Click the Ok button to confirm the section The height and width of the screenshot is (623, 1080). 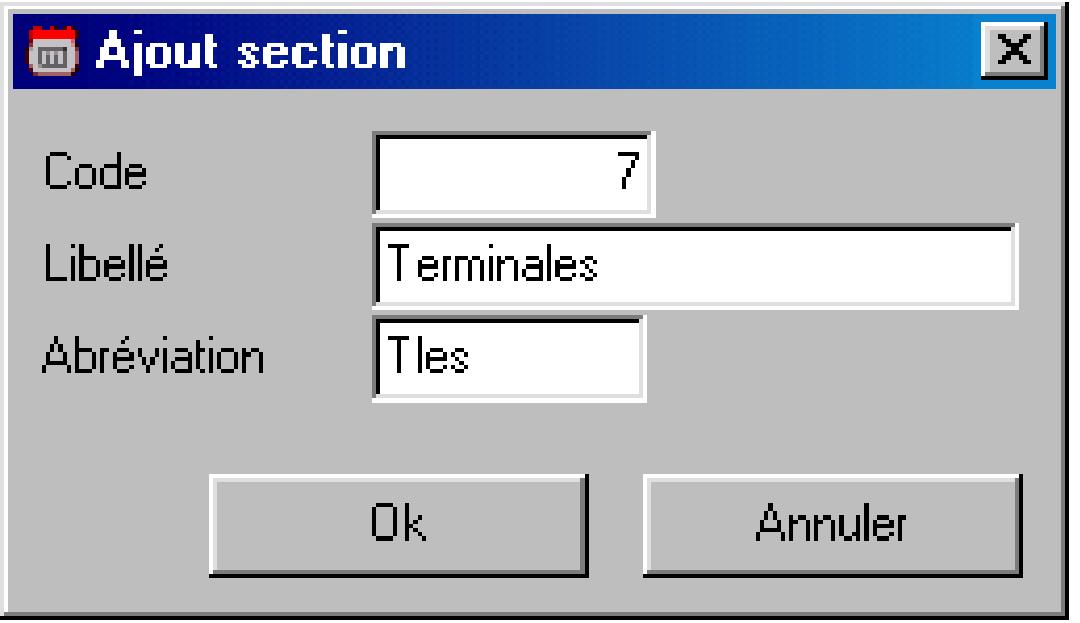point(400,521)
